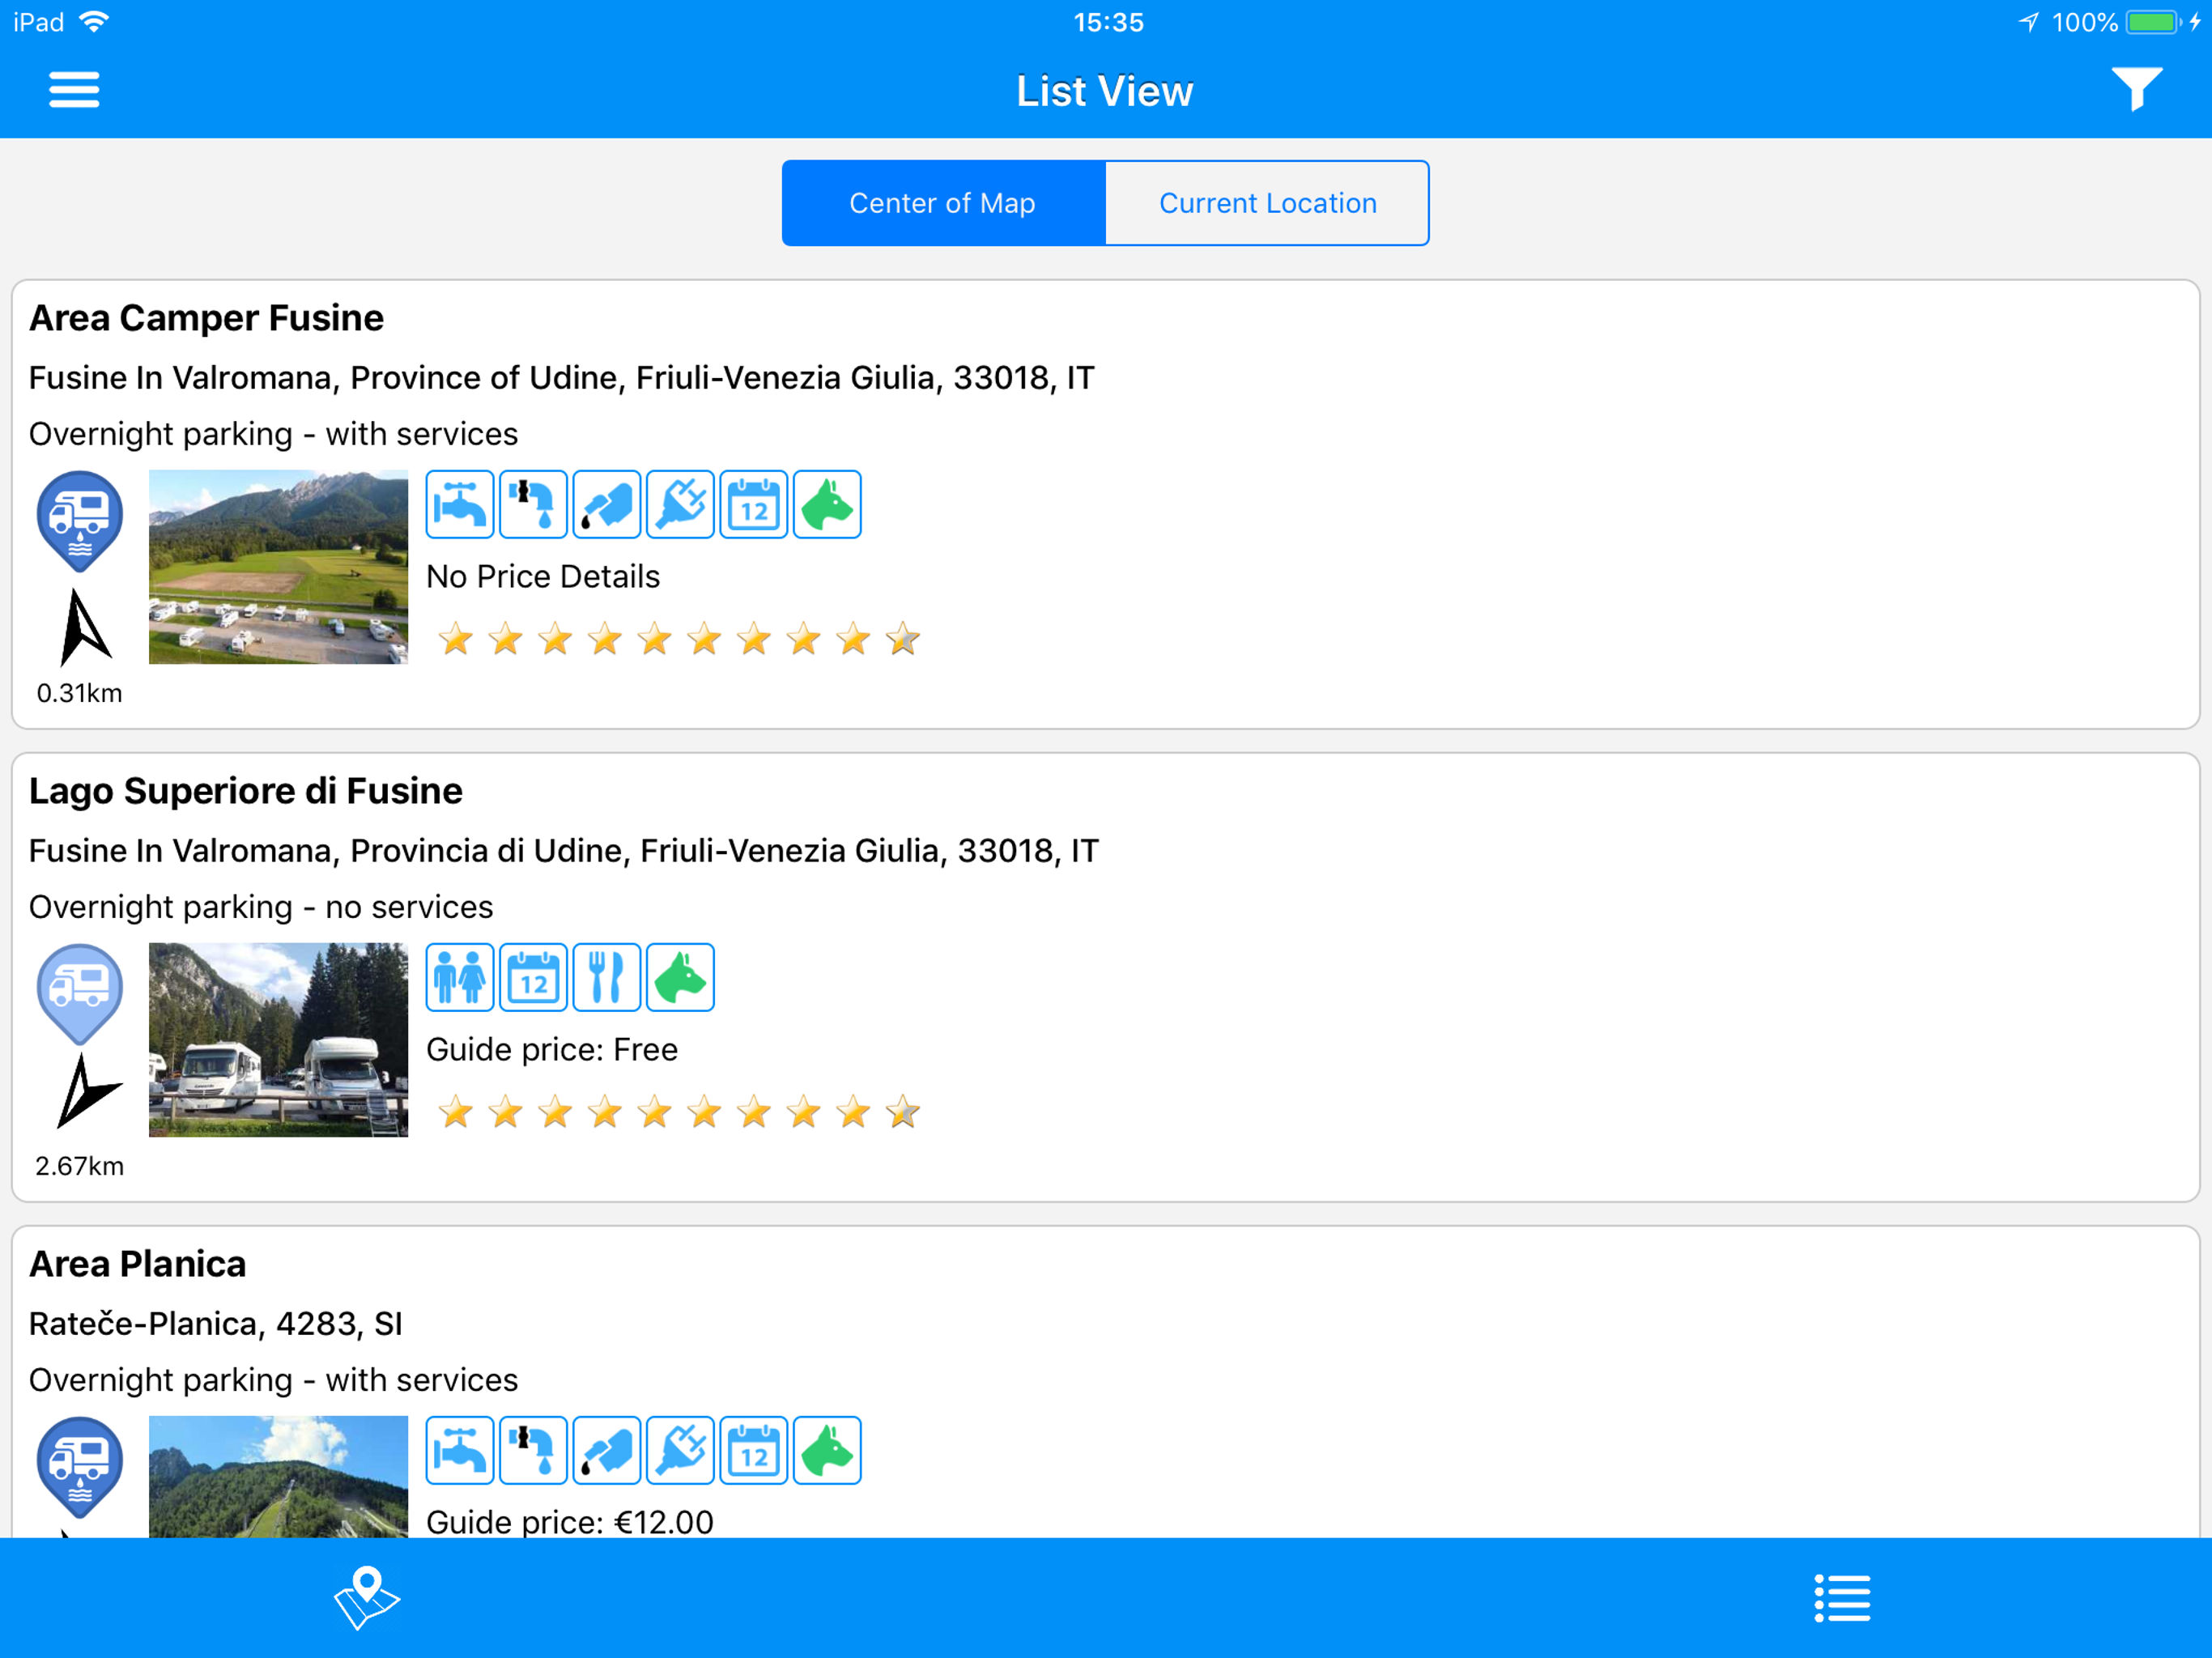The image size is (2212, 1658).
Task: Switch to Current Location tab
Action: [1267, 203]
